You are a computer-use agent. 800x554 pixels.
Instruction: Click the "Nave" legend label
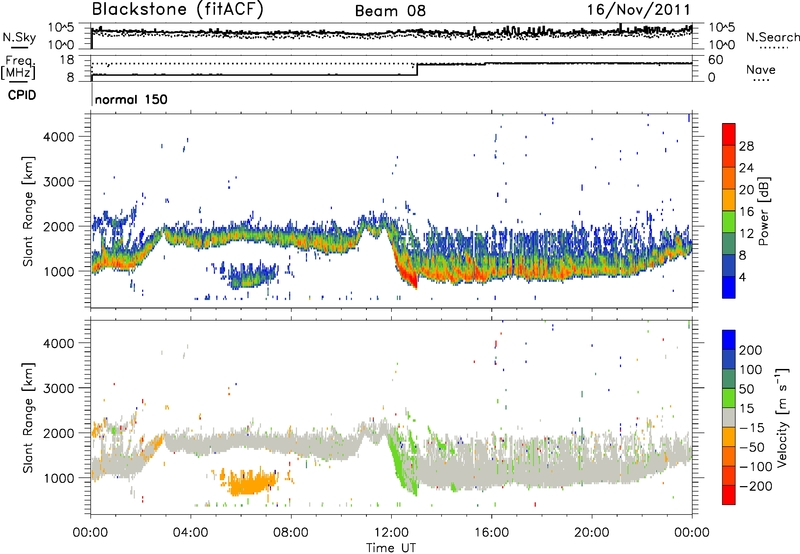tap(761, 69)
